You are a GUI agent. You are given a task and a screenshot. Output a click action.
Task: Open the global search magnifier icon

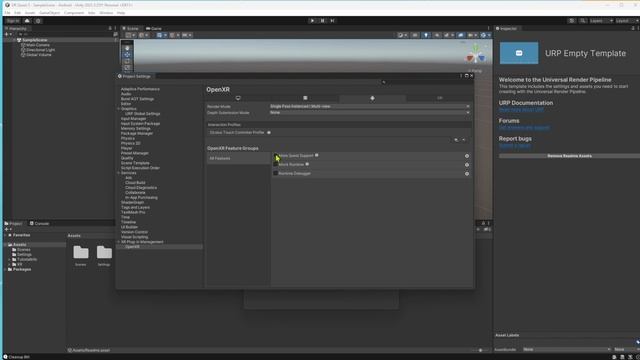(x=582, y=20)
